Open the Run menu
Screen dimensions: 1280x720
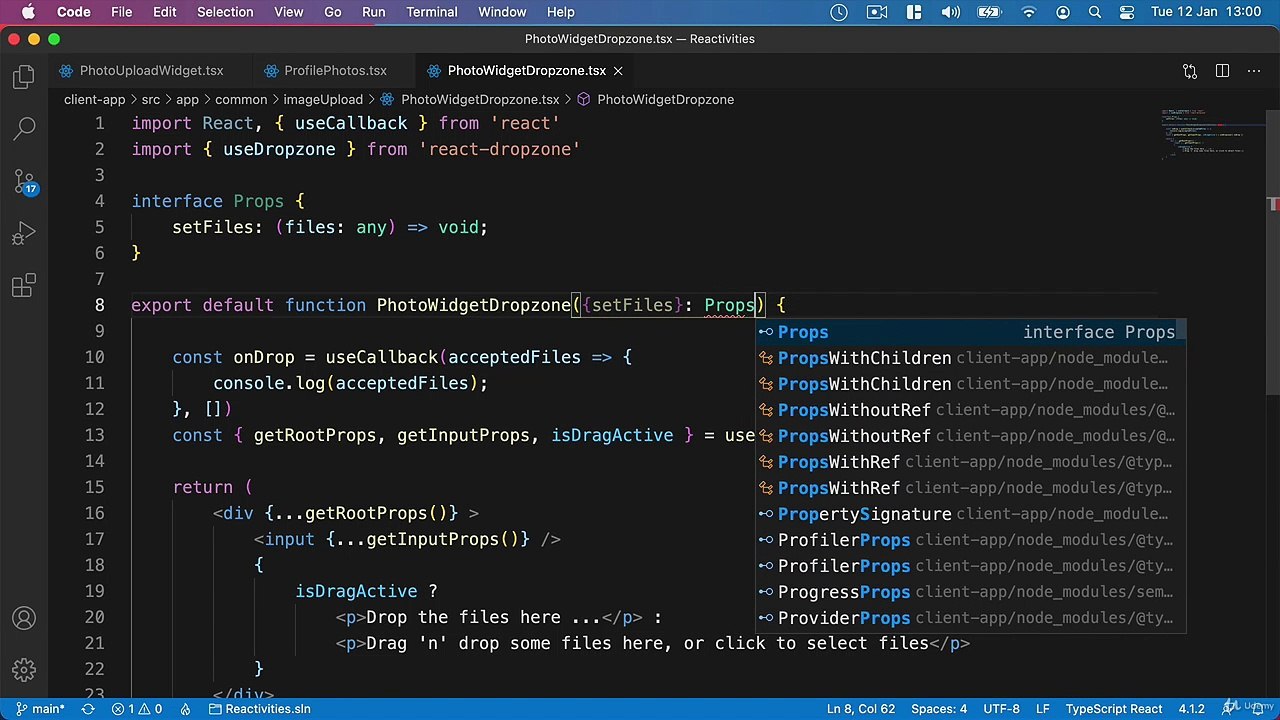[x=373, y=12]
